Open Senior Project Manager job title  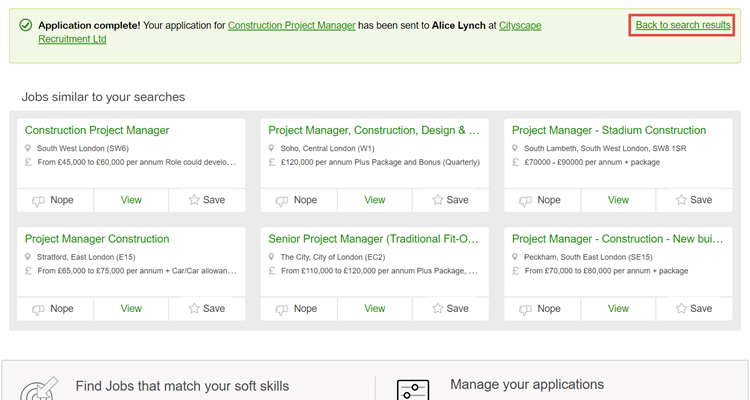point(374,239)
